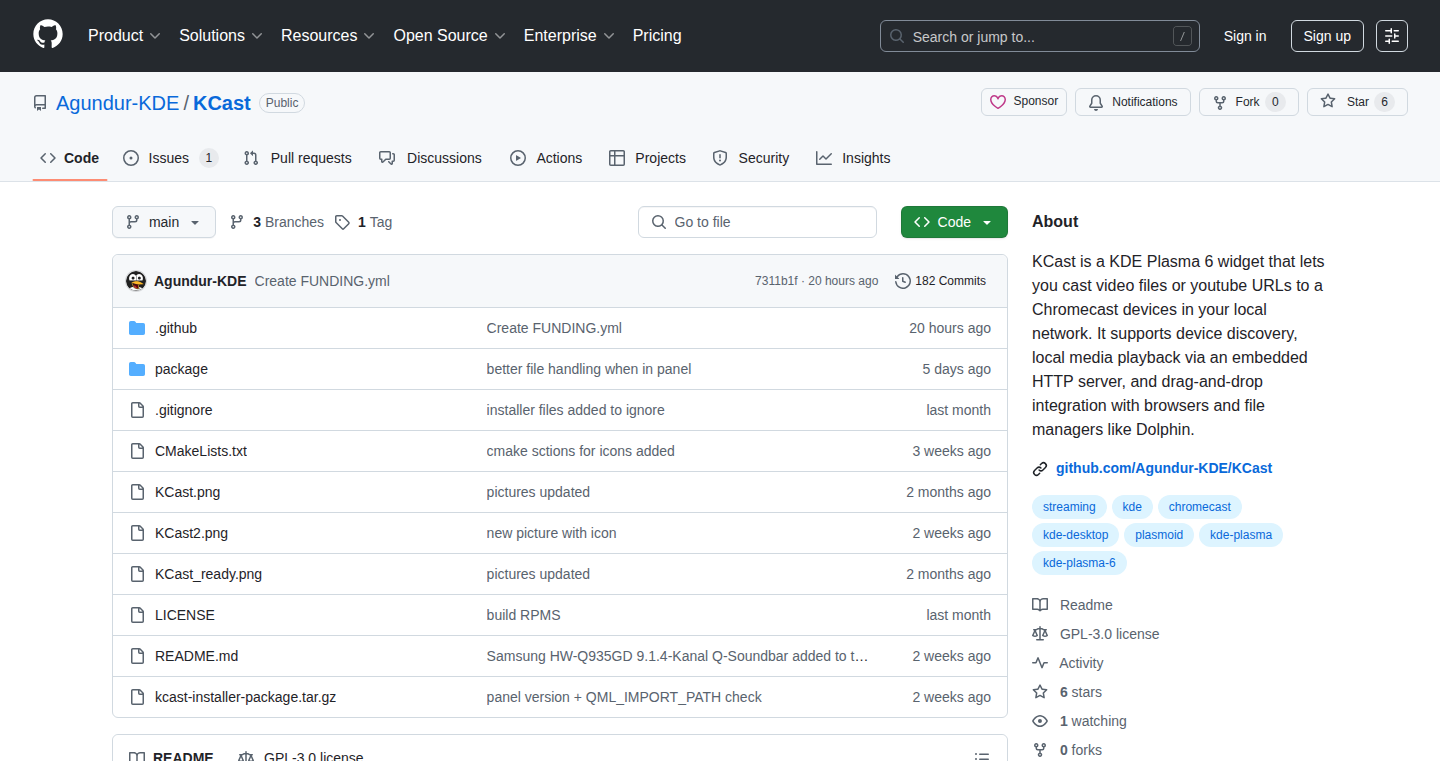Open the github.com/Agundur-KDE/KCast website link
Viewport: 1440px width, 761px height.
tap(1164, 468)
